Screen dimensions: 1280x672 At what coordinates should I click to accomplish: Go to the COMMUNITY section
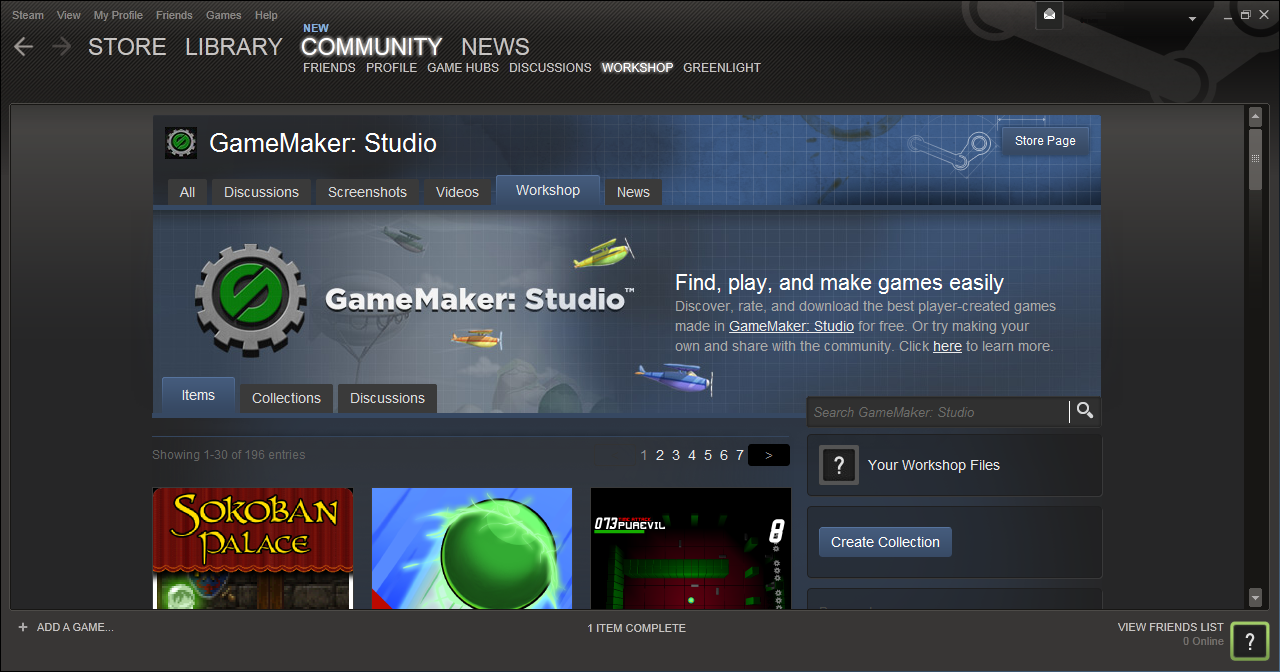[371, 47]
